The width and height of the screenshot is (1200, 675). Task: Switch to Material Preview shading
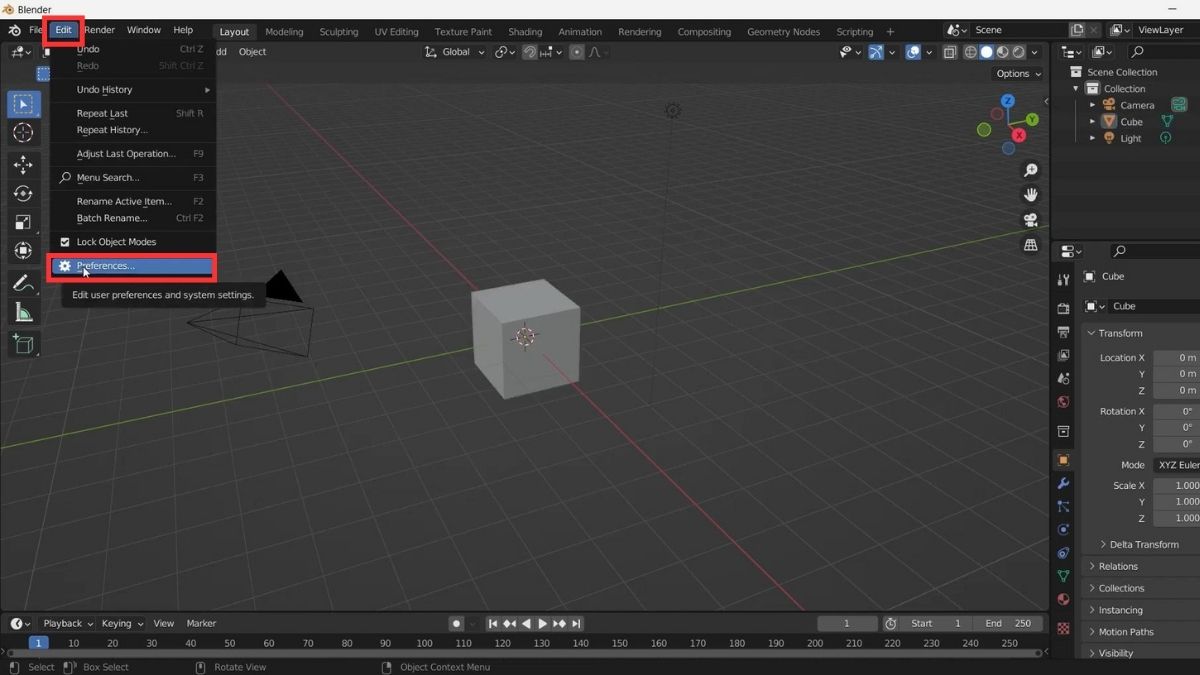tap(1002, 52)
